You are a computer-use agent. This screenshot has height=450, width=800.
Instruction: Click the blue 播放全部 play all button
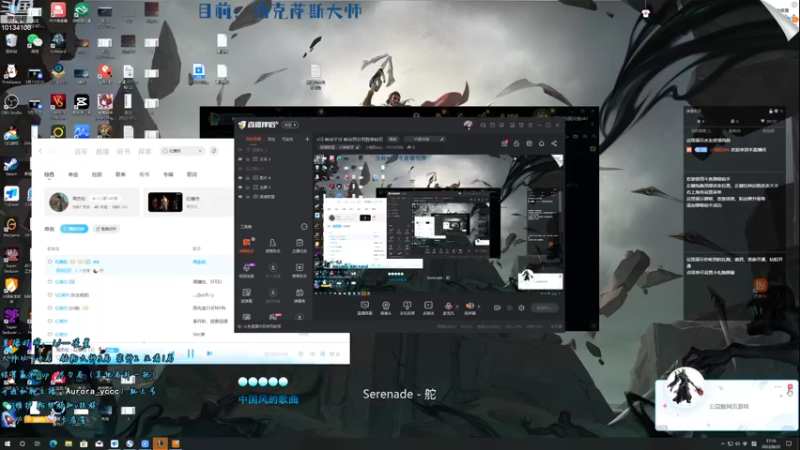pyautogui.click(x=74, y=229)
